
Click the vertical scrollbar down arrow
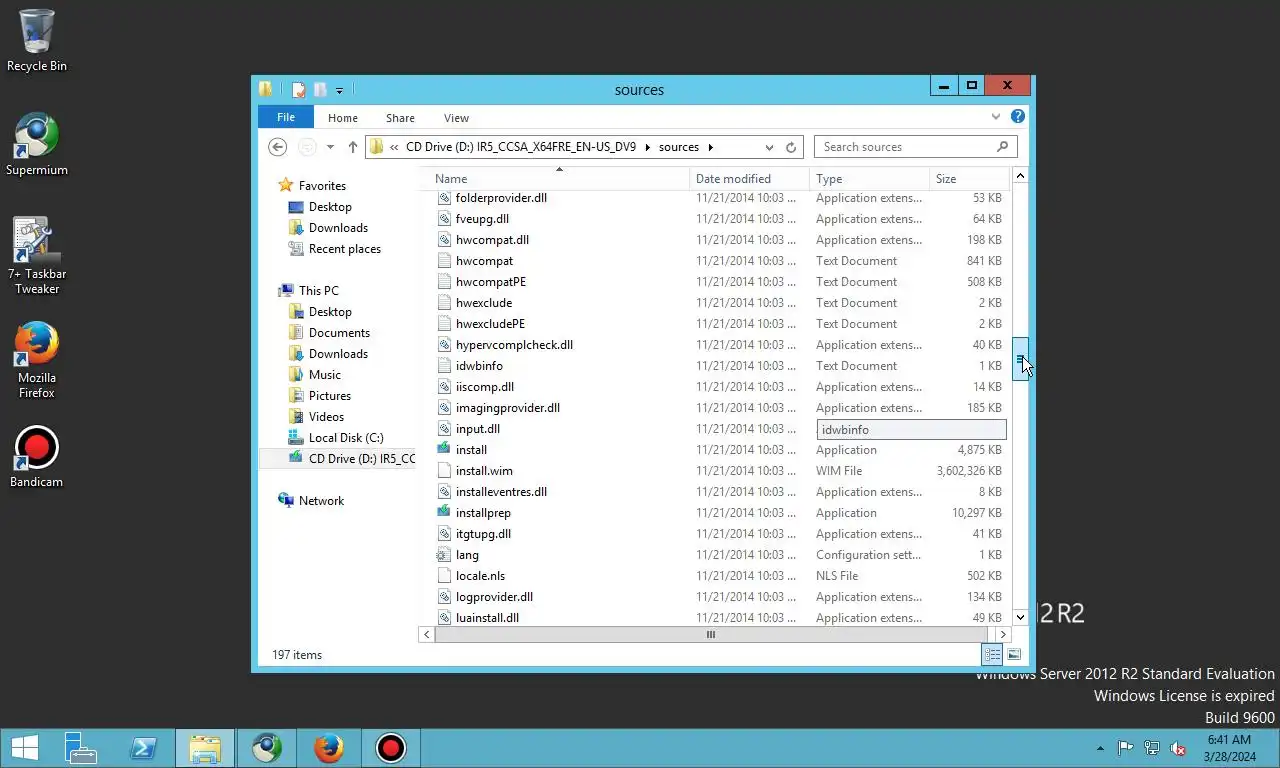click(x=1020, y=617)
